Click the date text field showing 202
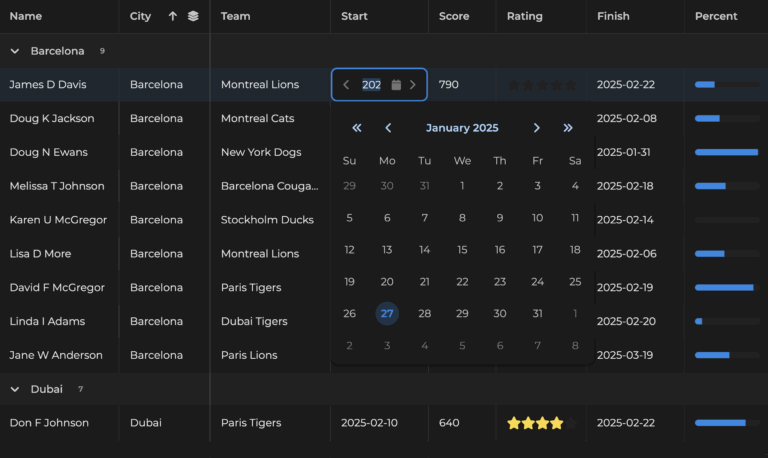768x458 pixels. 371,85
